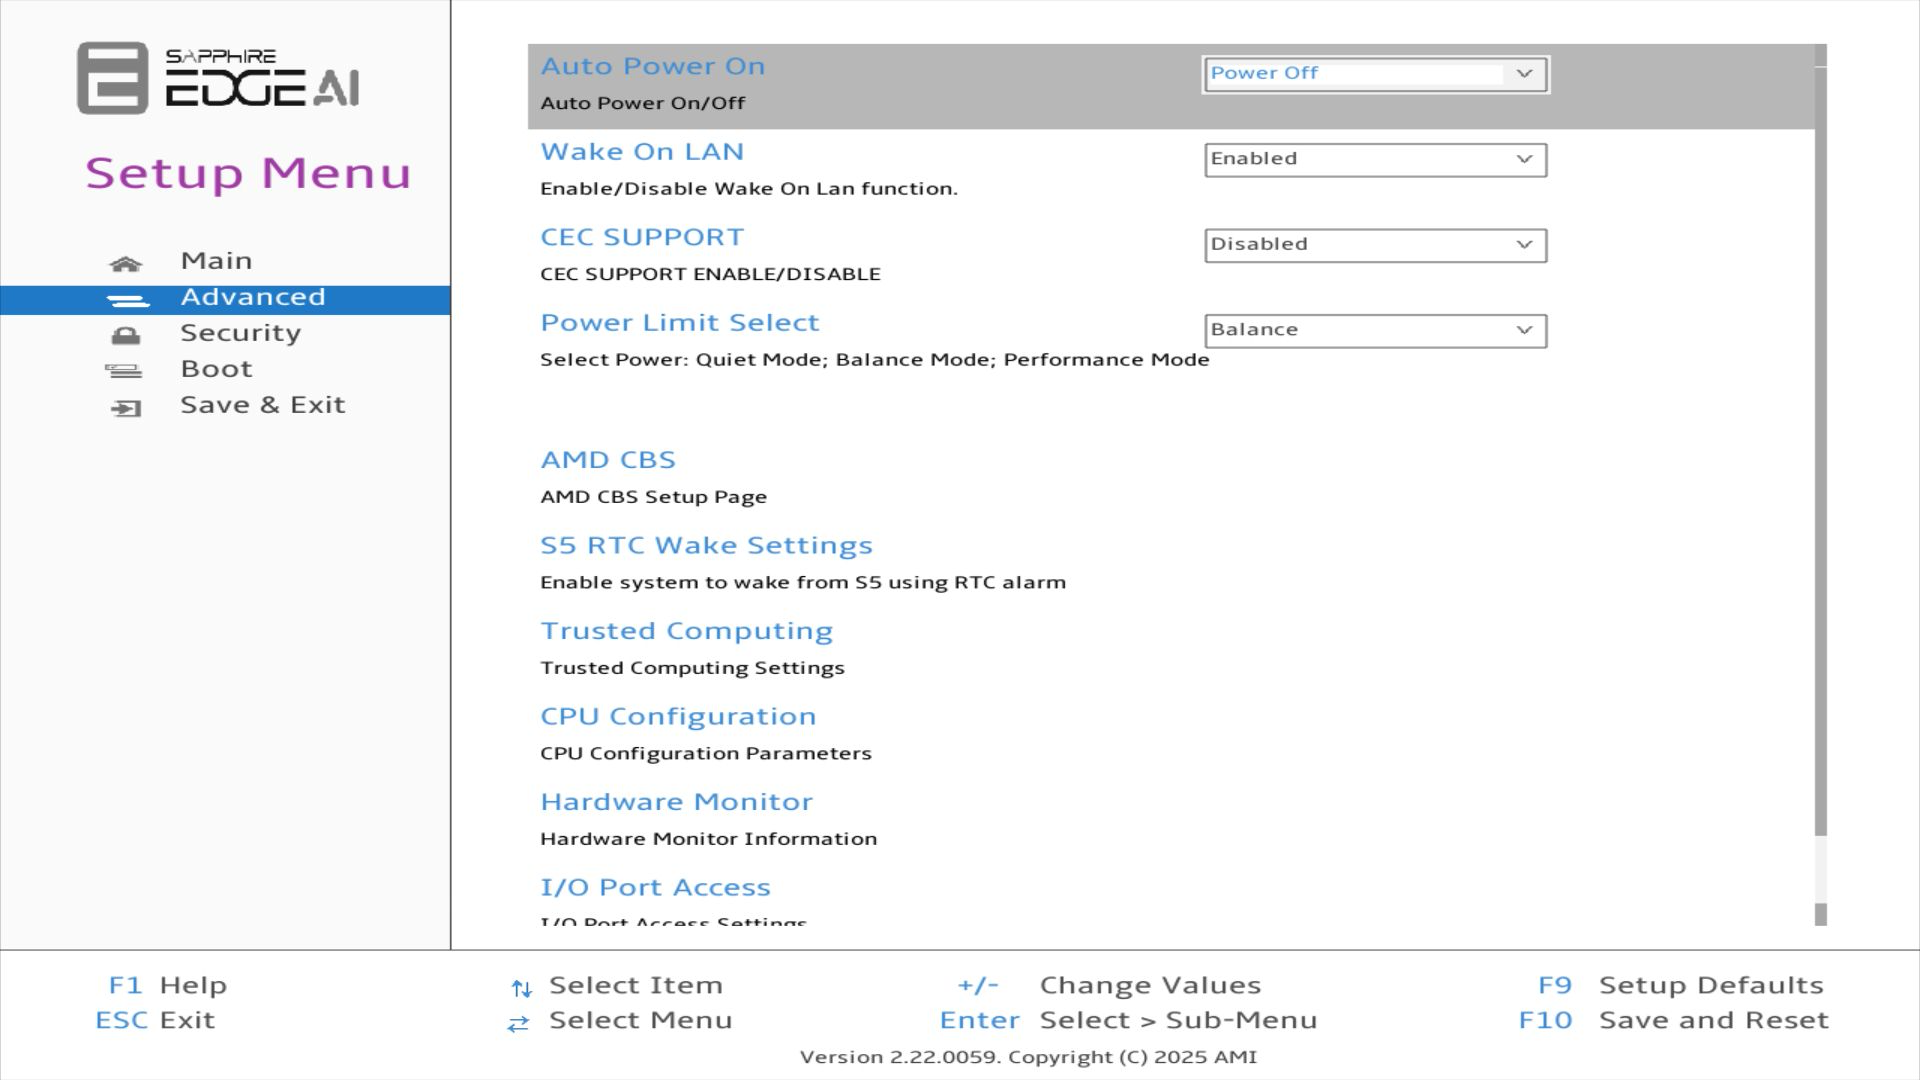Click the Sapphire Edge AI logo
This screenshot has height=1080, width=1920.
coord(218,78)
